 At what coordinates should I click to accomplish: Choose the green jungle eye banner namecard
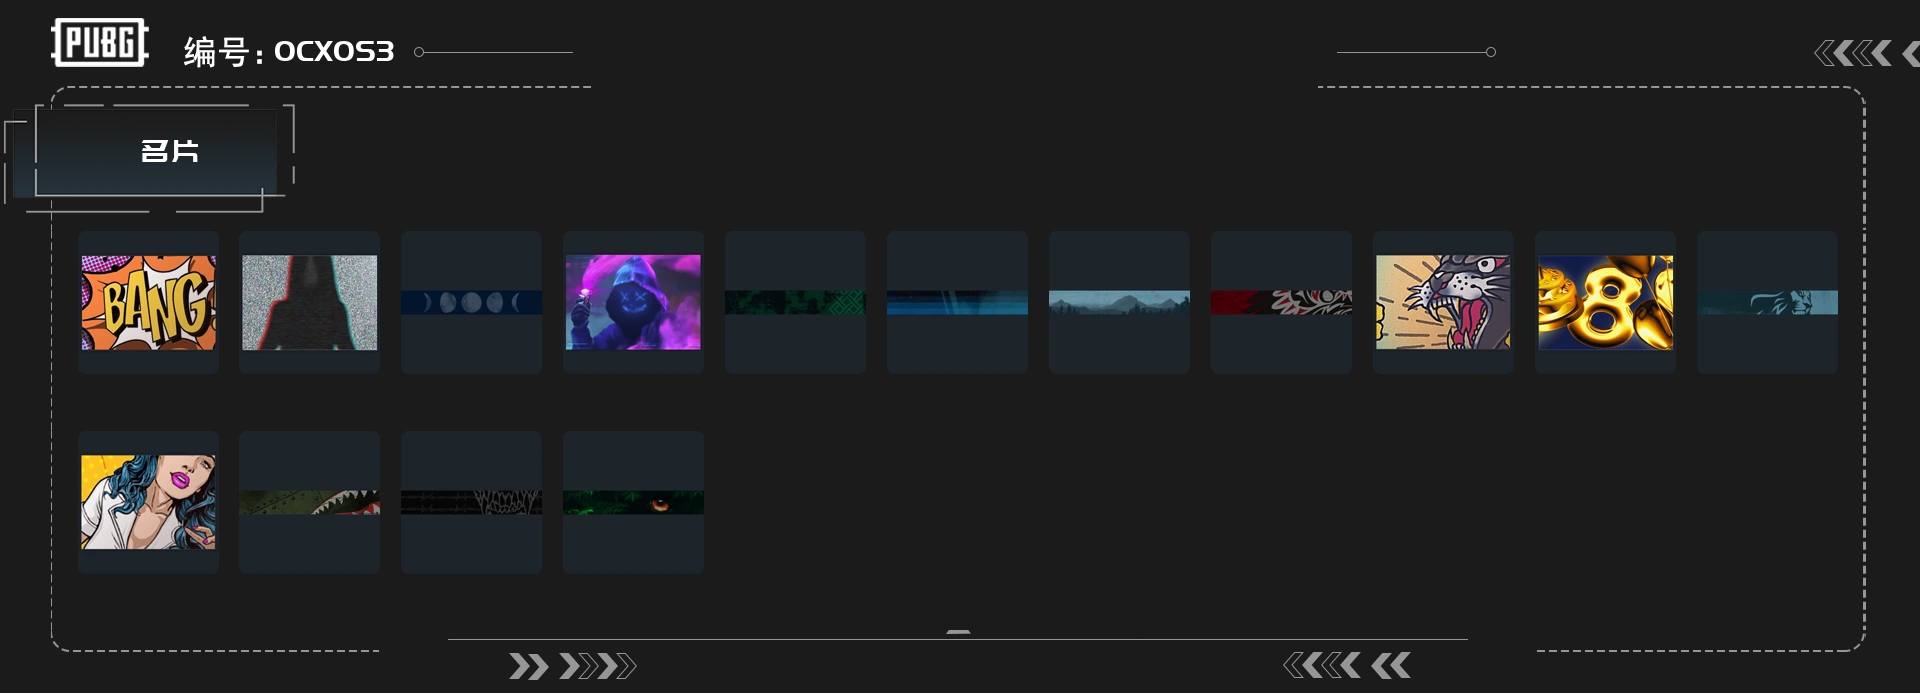(x=633, y=502)
